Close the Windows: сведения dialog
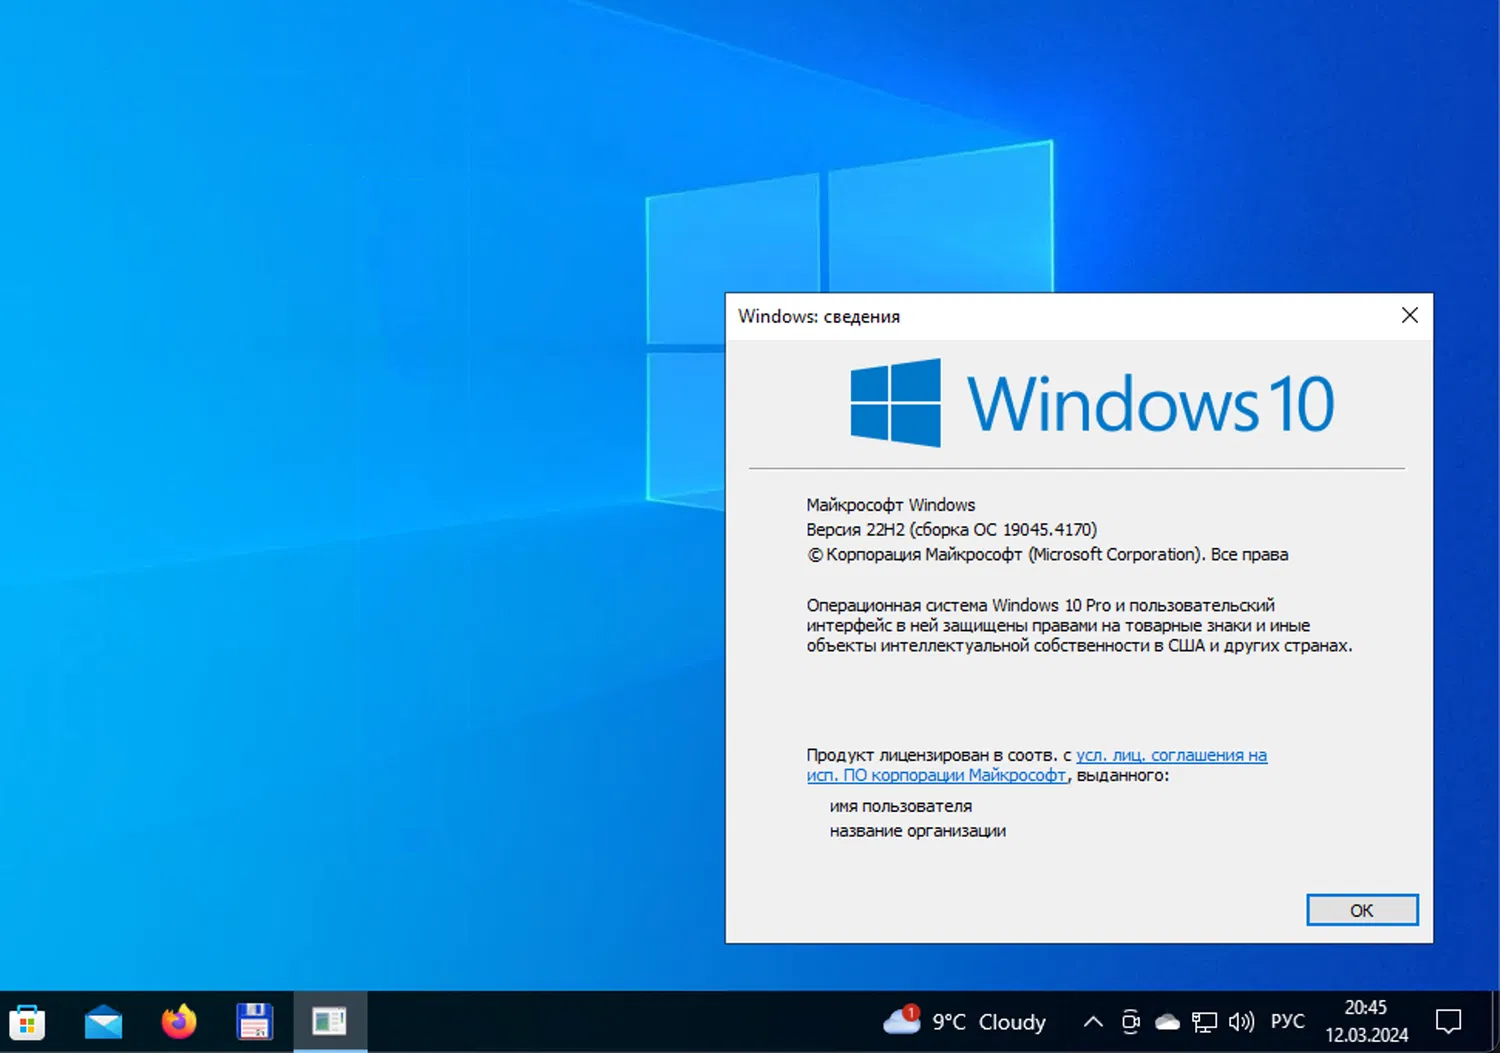 coord(1409,315)
